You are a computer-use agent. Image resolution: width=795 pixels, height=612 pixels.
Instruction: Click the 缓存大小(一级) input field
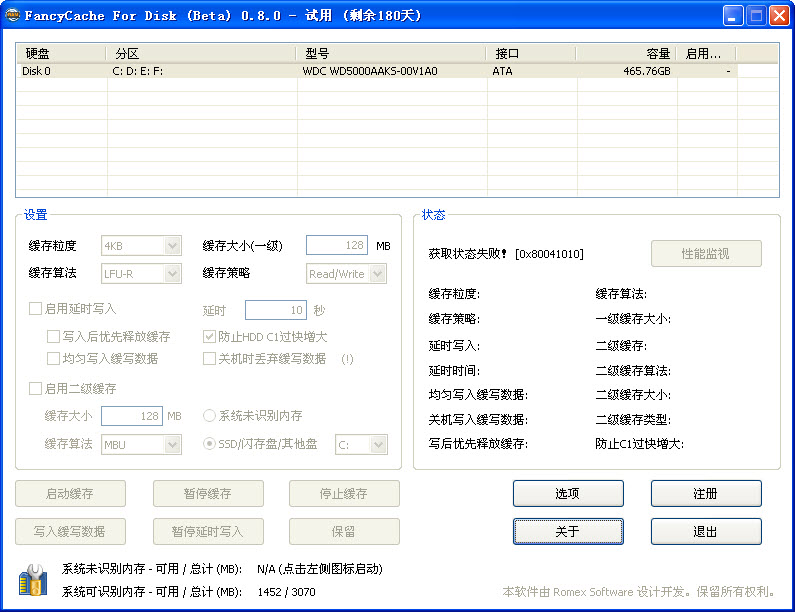(337, 245)
